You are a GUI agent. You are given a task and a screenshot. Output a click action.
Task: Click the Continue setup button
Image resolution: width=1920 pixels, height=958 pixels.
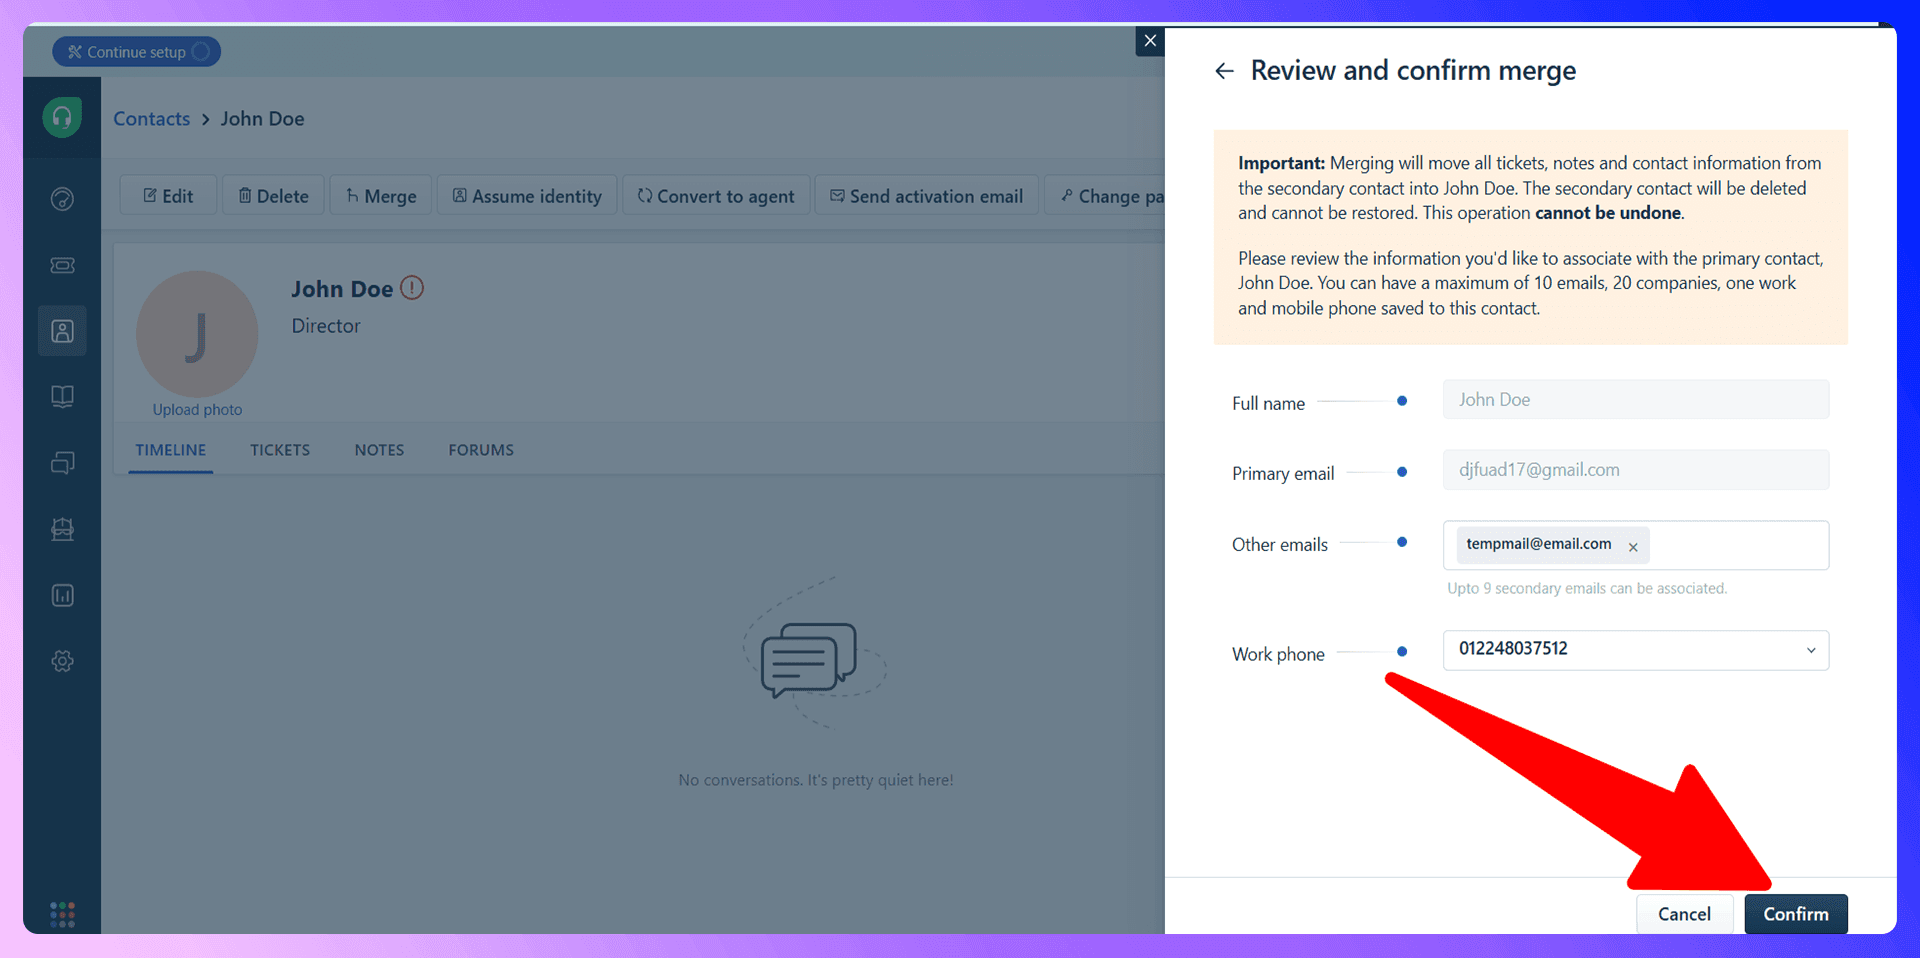136,52
